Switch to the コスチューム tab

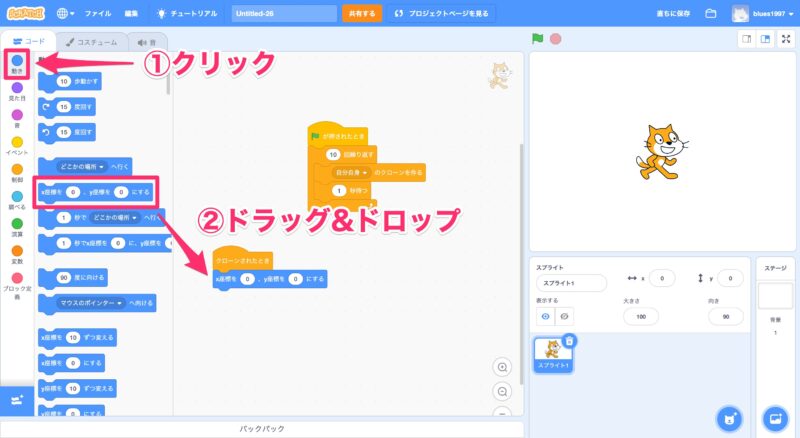click(91, 42)
